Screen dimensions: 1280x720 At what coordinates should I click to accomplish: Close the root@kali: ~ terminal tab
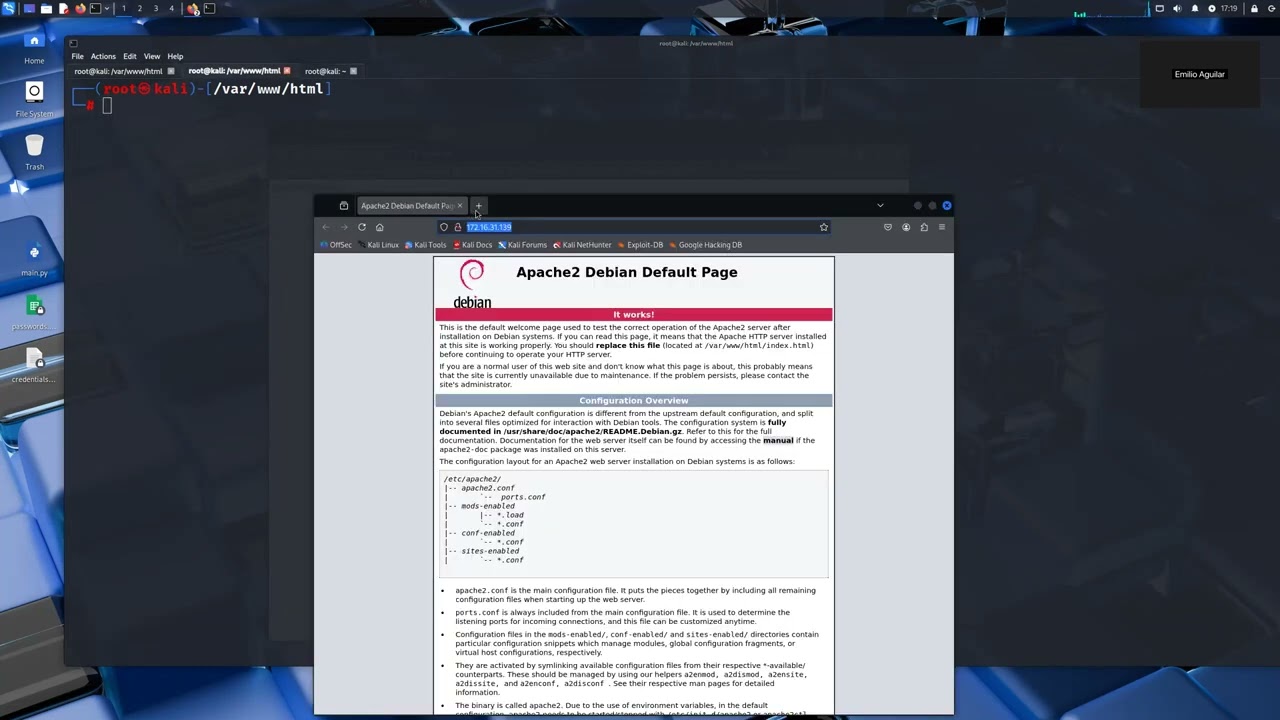point(354,71)
